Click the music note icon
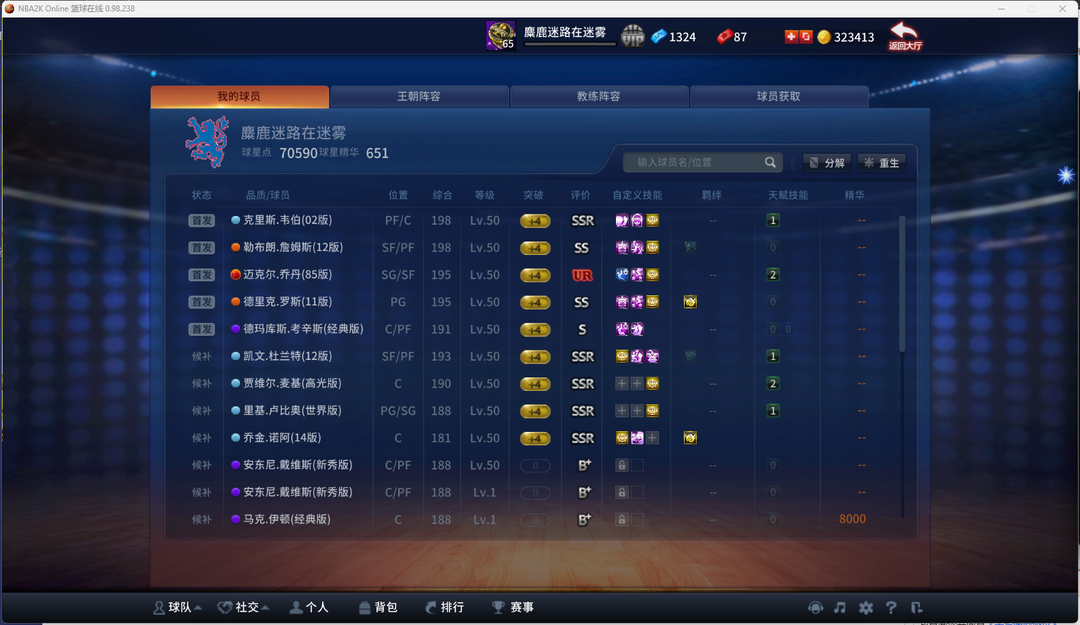1080x625 pixels. click(840, 607)
